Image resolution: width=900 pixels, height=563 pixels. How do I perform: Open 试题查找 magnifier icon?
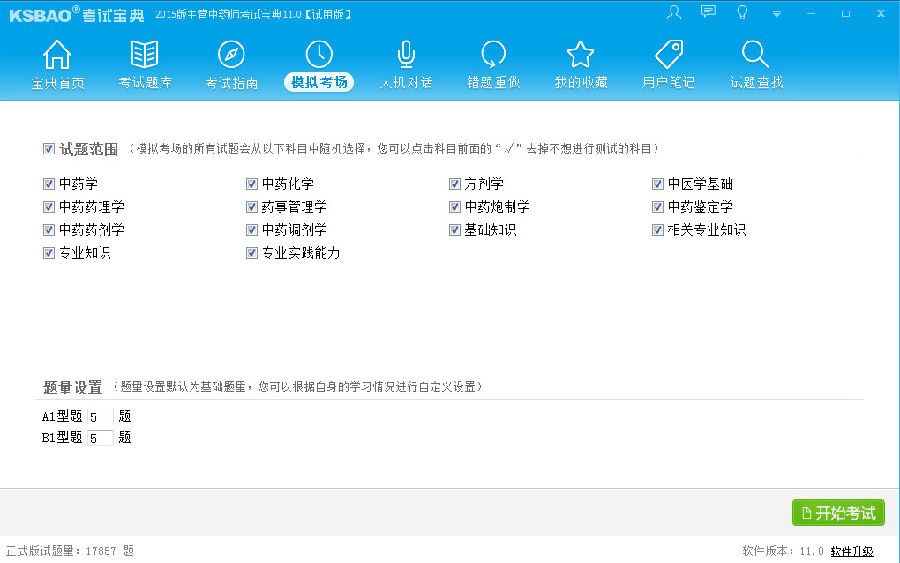(x=755, y=55)
